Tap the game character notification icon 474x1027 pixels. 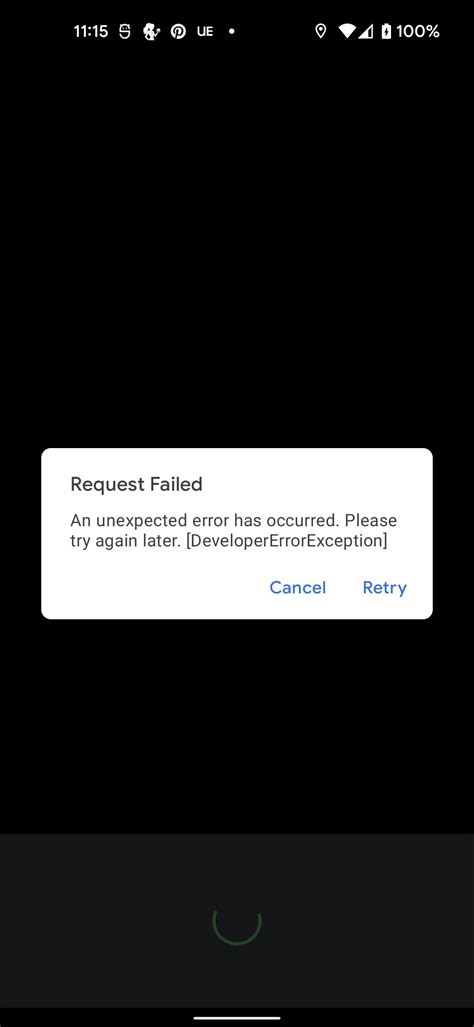[151, 31]
